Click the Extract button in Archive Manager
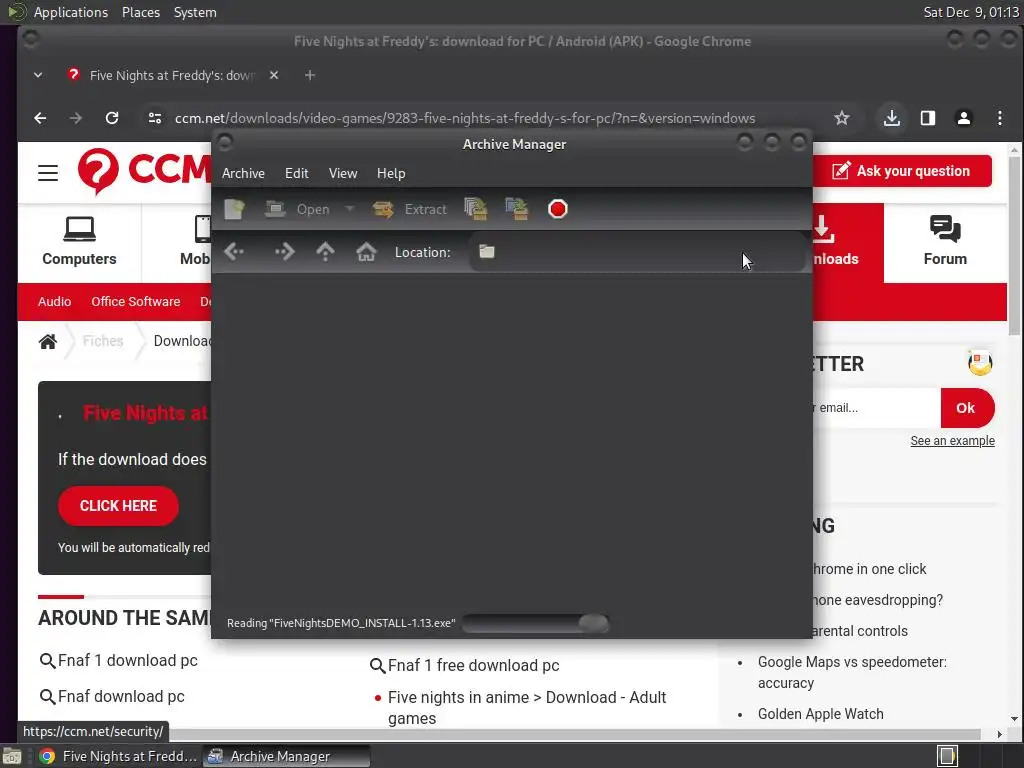The height and width of the screenshot is (768, 1024). click(x=409, y=210)
